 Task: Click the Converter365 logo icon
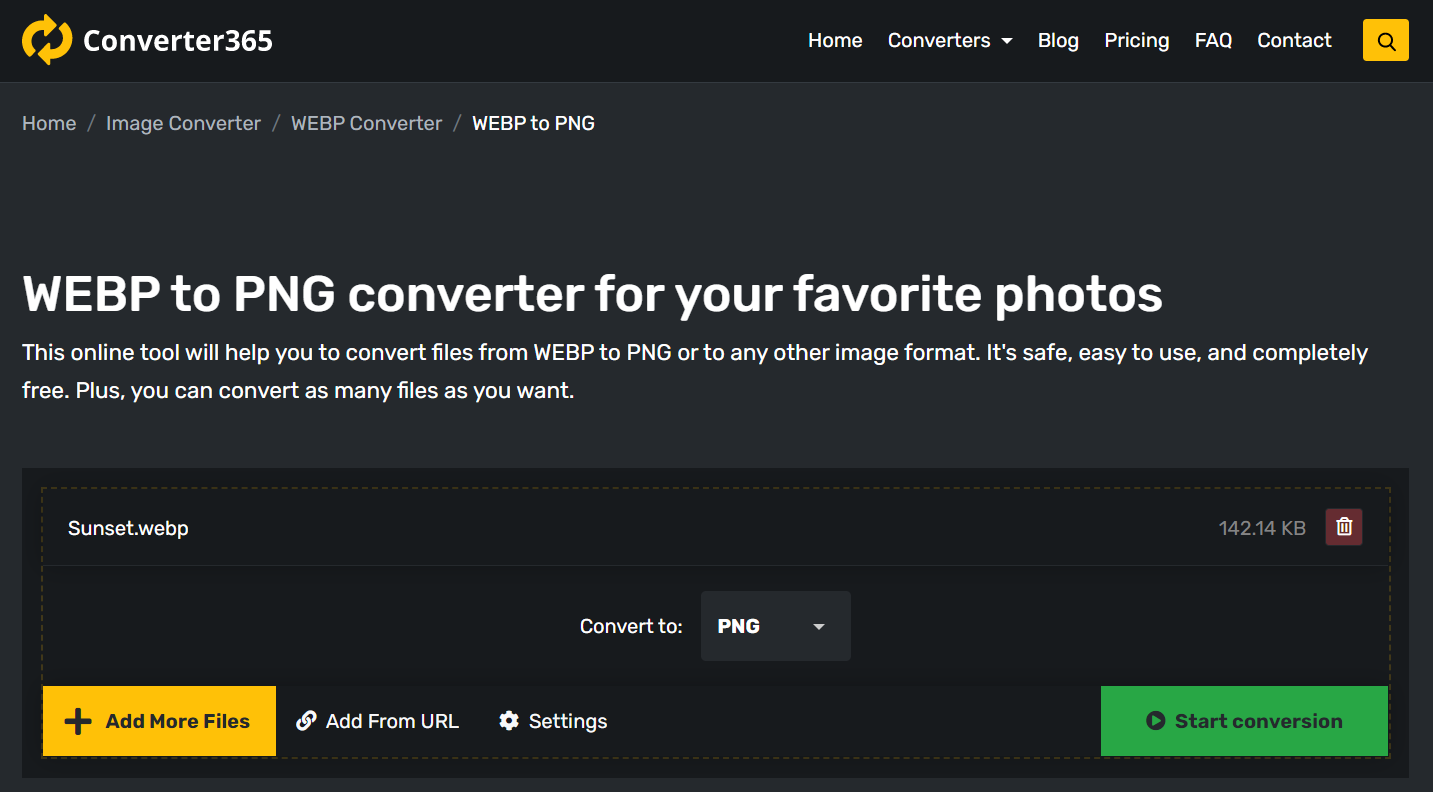coord(47,40)
